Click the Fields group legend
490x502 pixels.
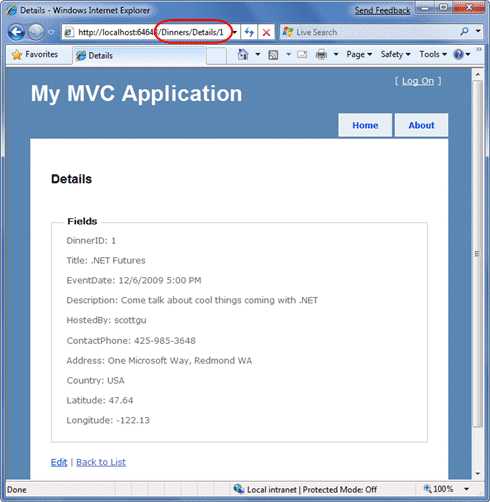point(82,221)
